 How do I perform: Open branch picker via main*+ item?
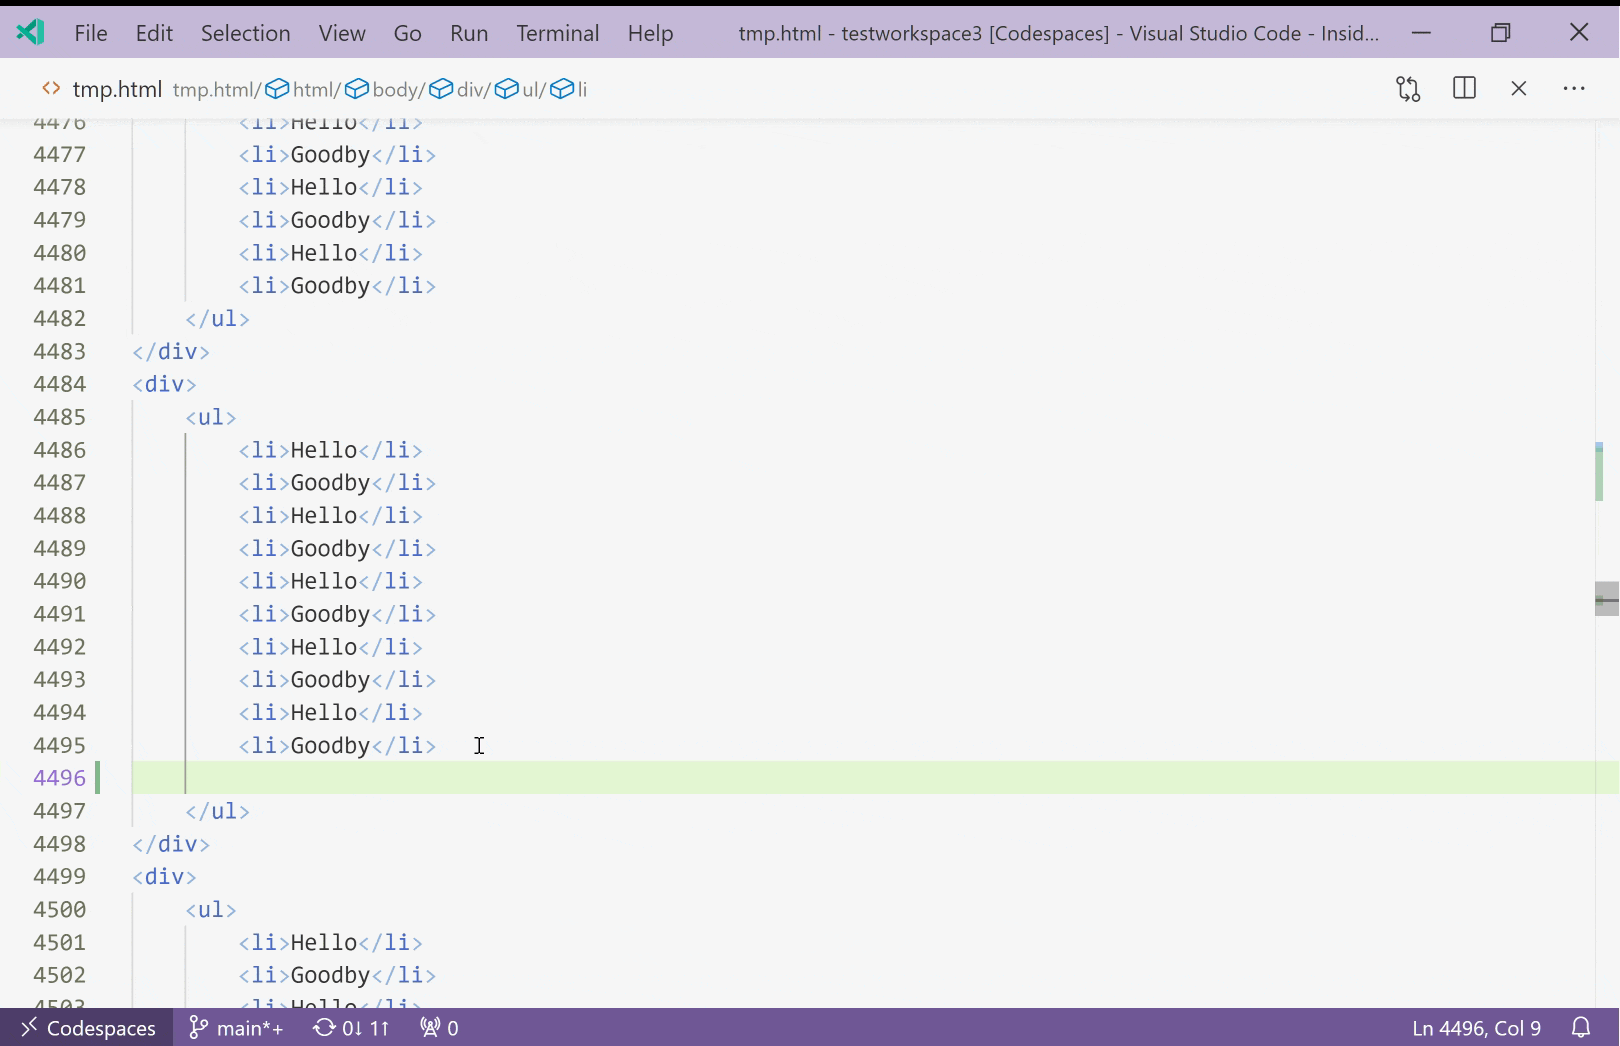(235, 1028)
